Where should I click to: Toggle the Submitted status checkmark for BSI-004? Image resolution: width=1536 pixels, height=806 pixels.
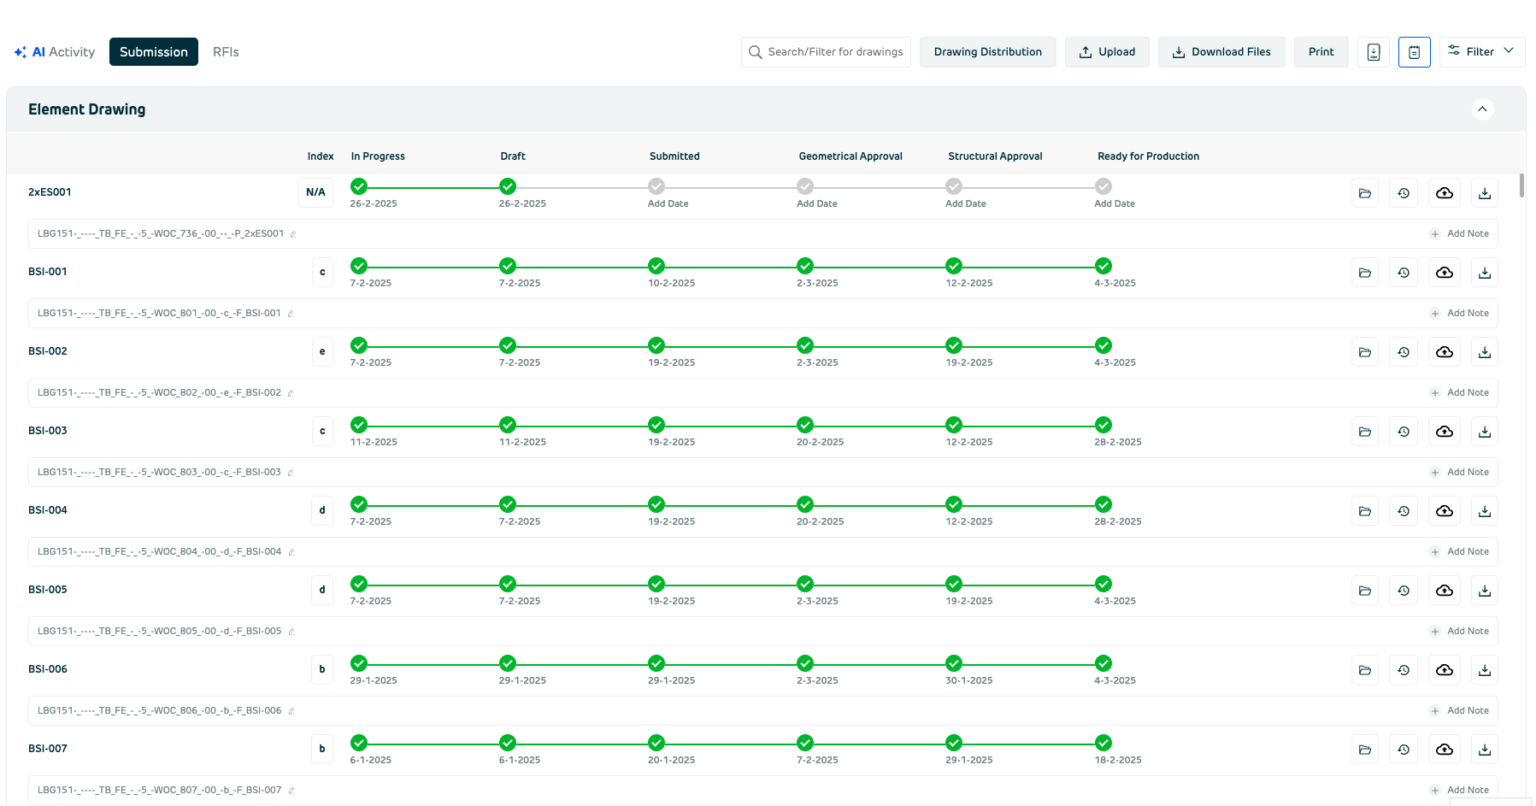(x=656, y=505)
